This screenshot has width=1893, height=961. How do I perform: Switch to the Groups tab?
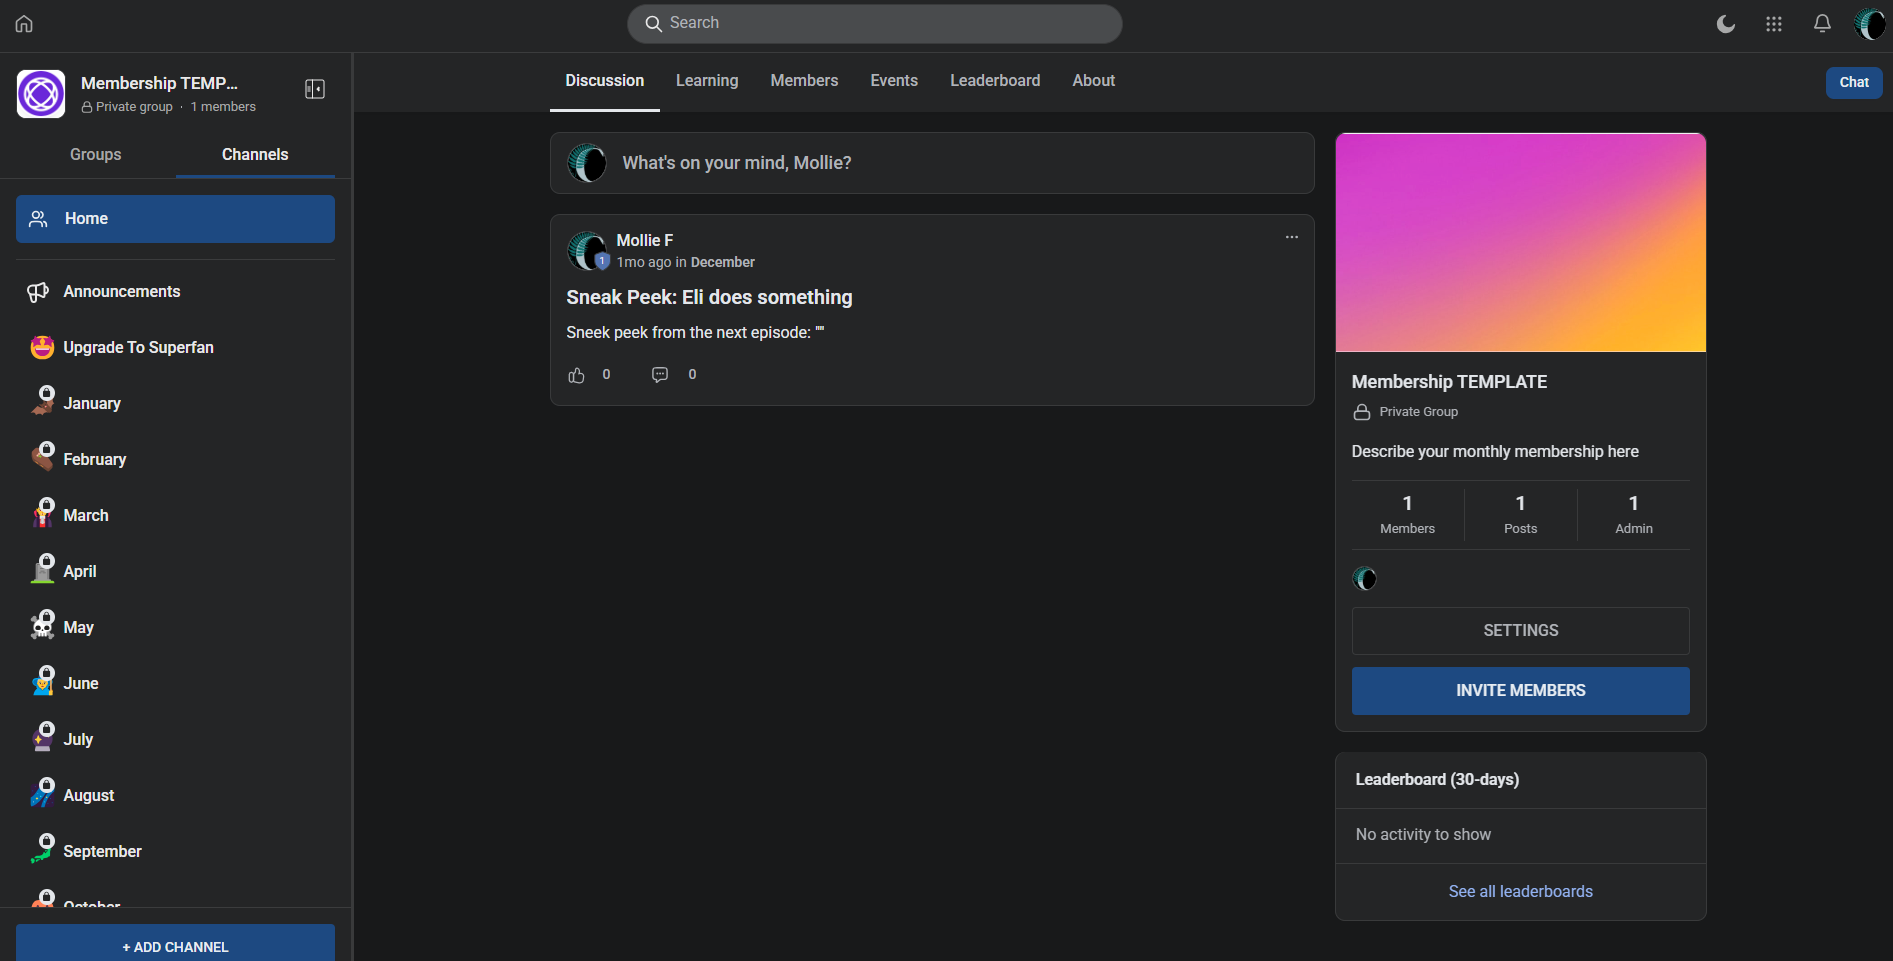click(95, 155)
